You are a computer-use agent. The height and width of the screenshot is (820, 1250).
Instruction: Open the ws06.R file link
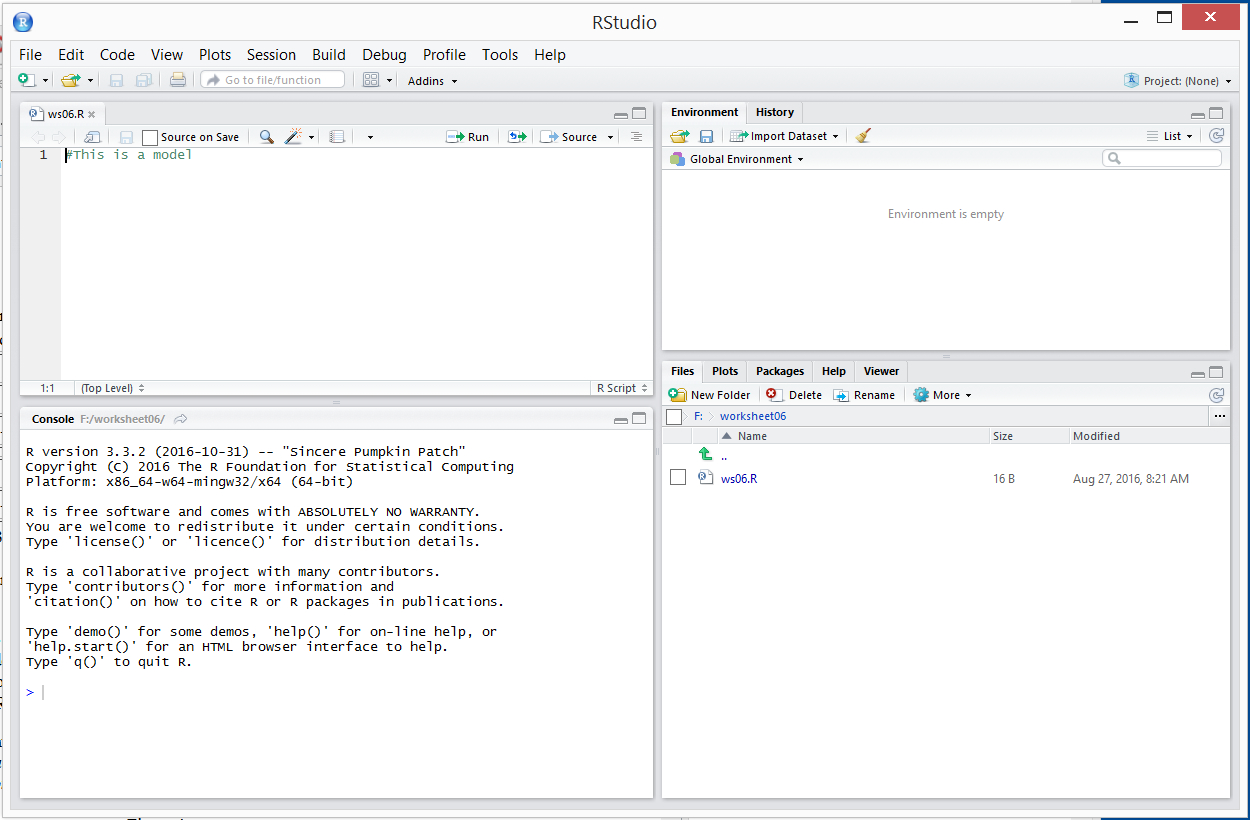[x=739, y=478]
